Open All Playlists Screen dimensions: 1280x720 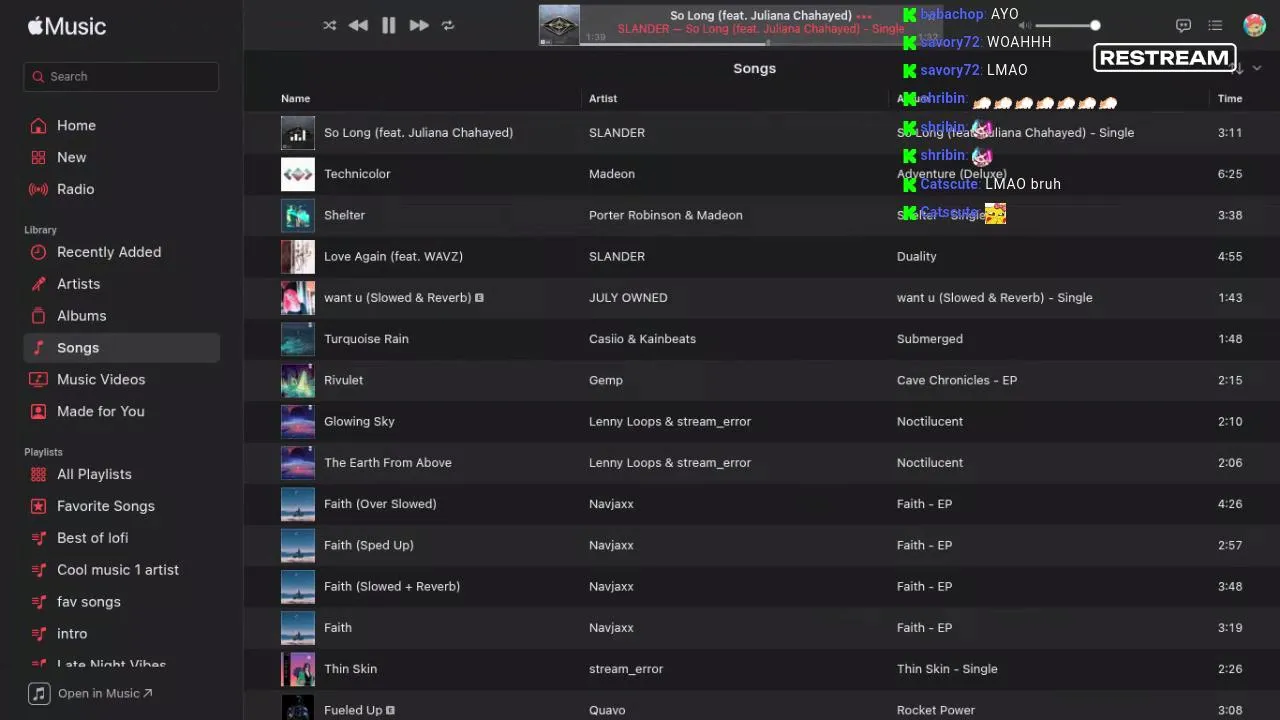coord(121,474)
